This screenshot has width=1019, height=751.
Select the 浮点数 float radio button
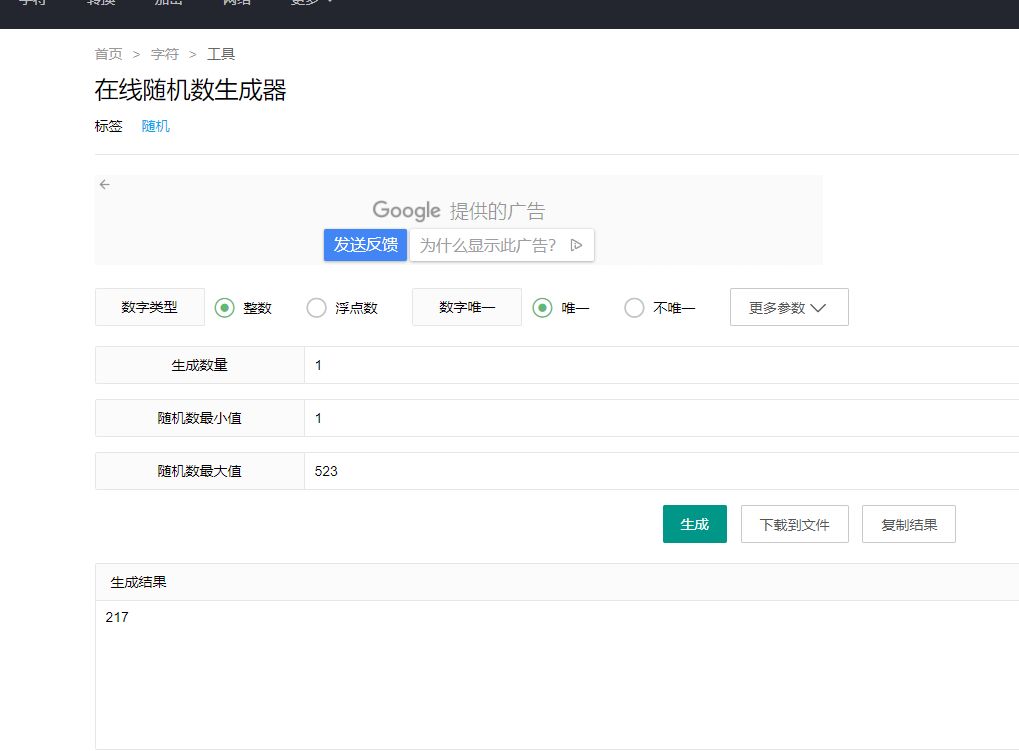tap(316, 308)
